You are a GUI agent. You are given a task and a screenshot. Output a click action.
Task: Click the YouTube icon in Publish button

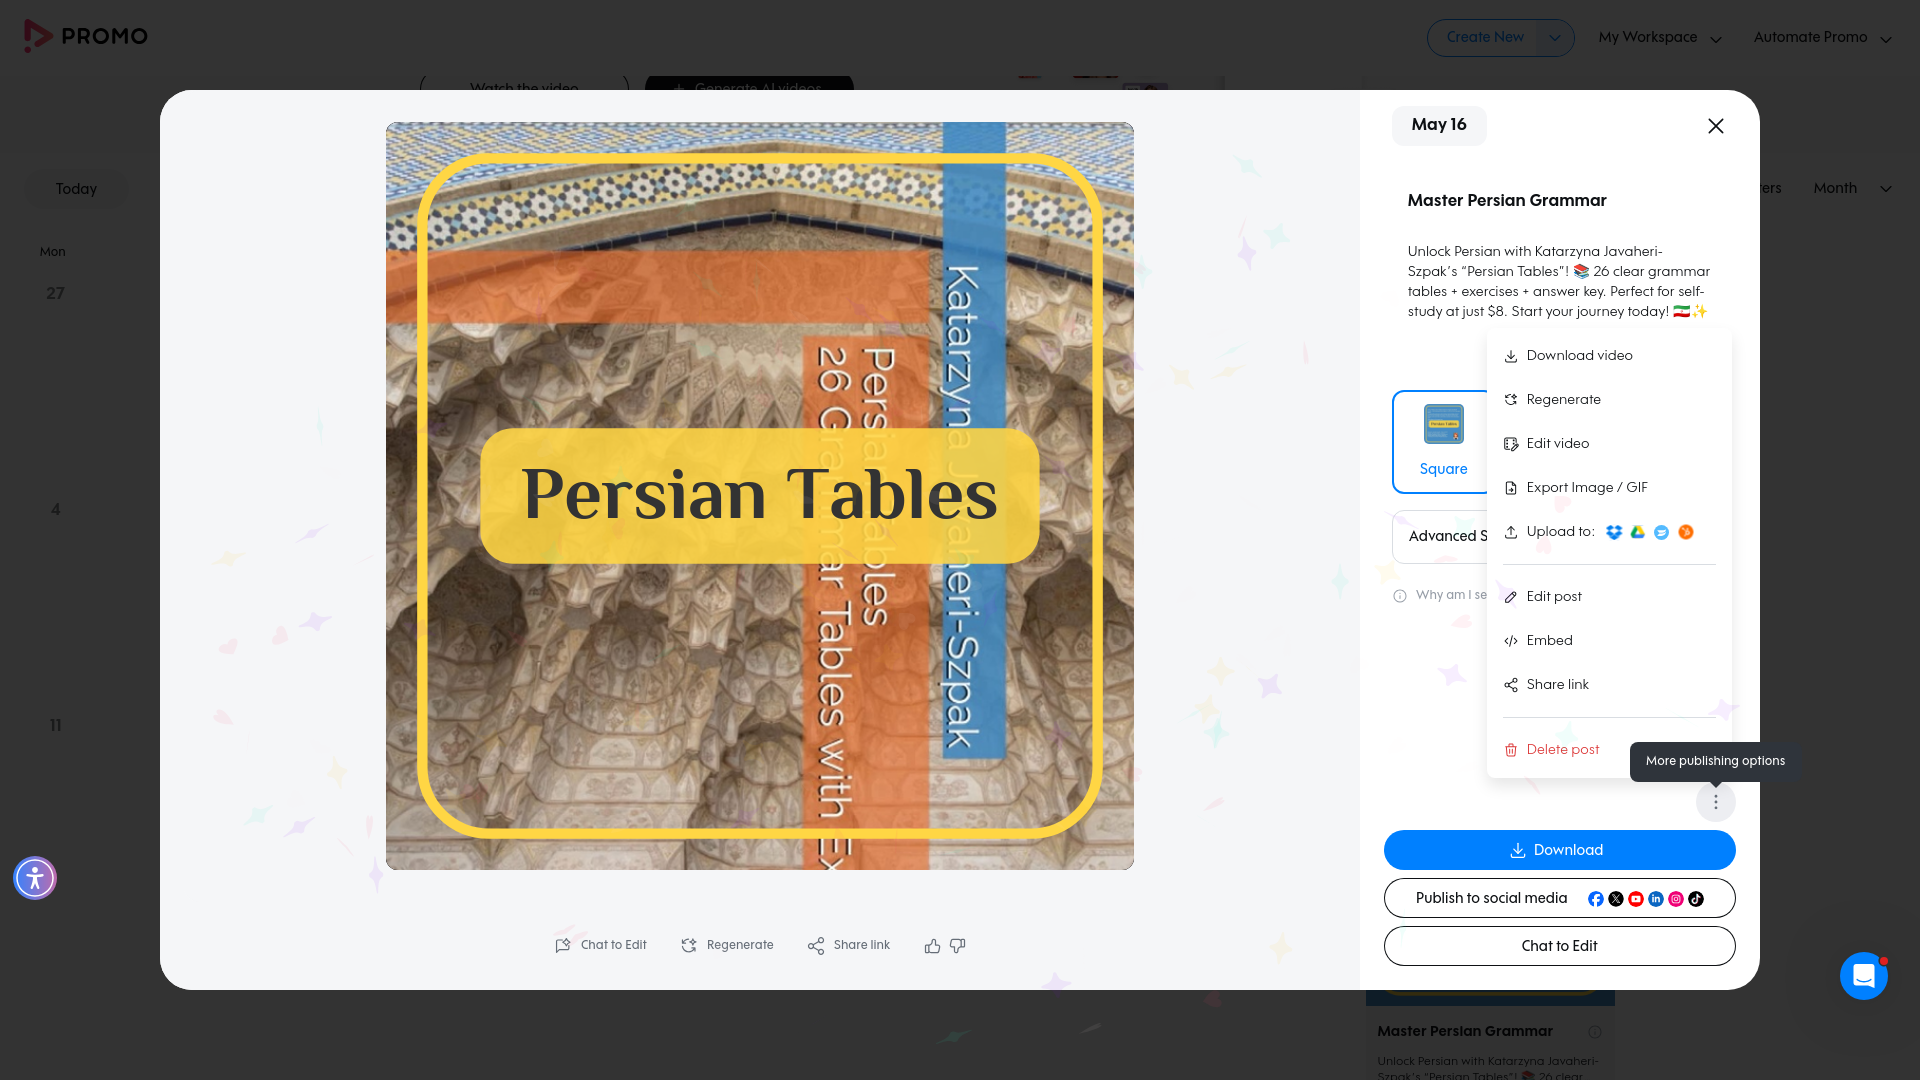point(1636,899)
